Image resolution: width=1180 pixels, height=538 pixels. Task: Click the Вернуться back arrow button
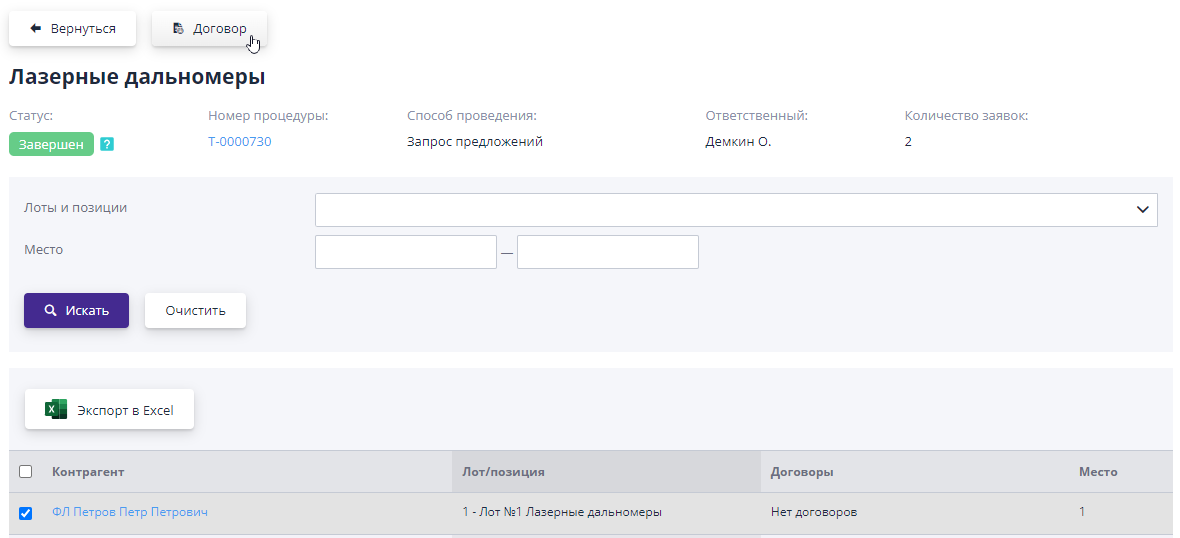point(72,29)
